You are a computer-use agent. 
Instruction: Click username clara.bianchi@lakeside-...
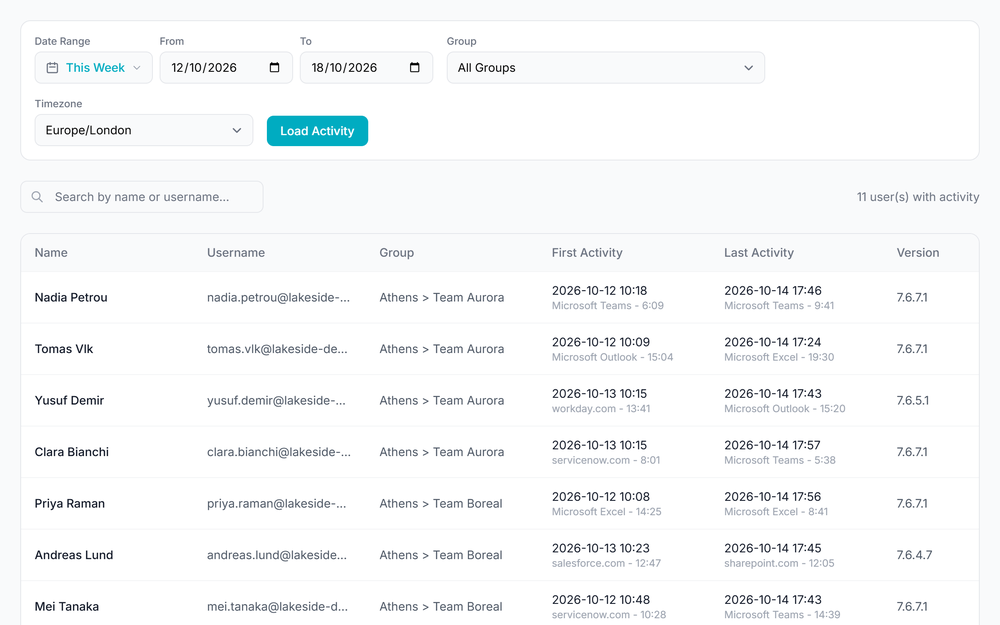[279, 452]
